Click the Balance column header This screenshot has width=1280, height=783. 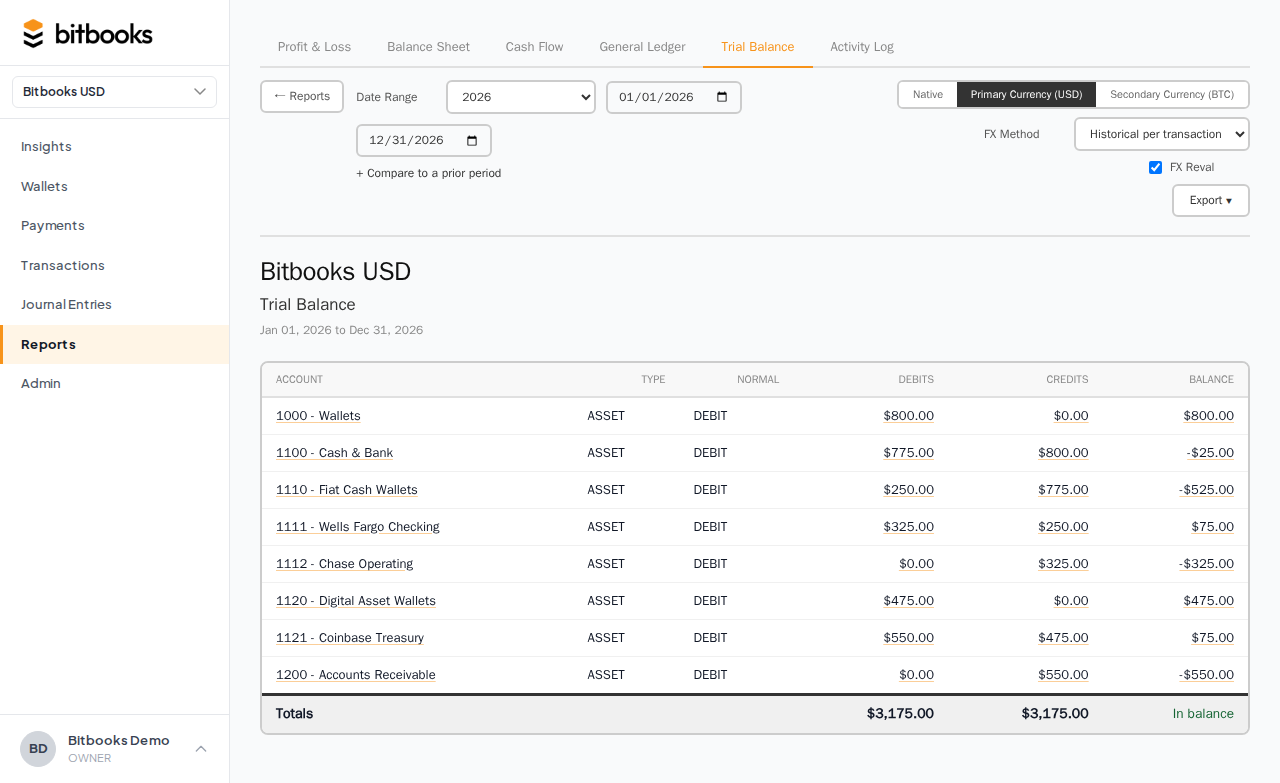1211,380
